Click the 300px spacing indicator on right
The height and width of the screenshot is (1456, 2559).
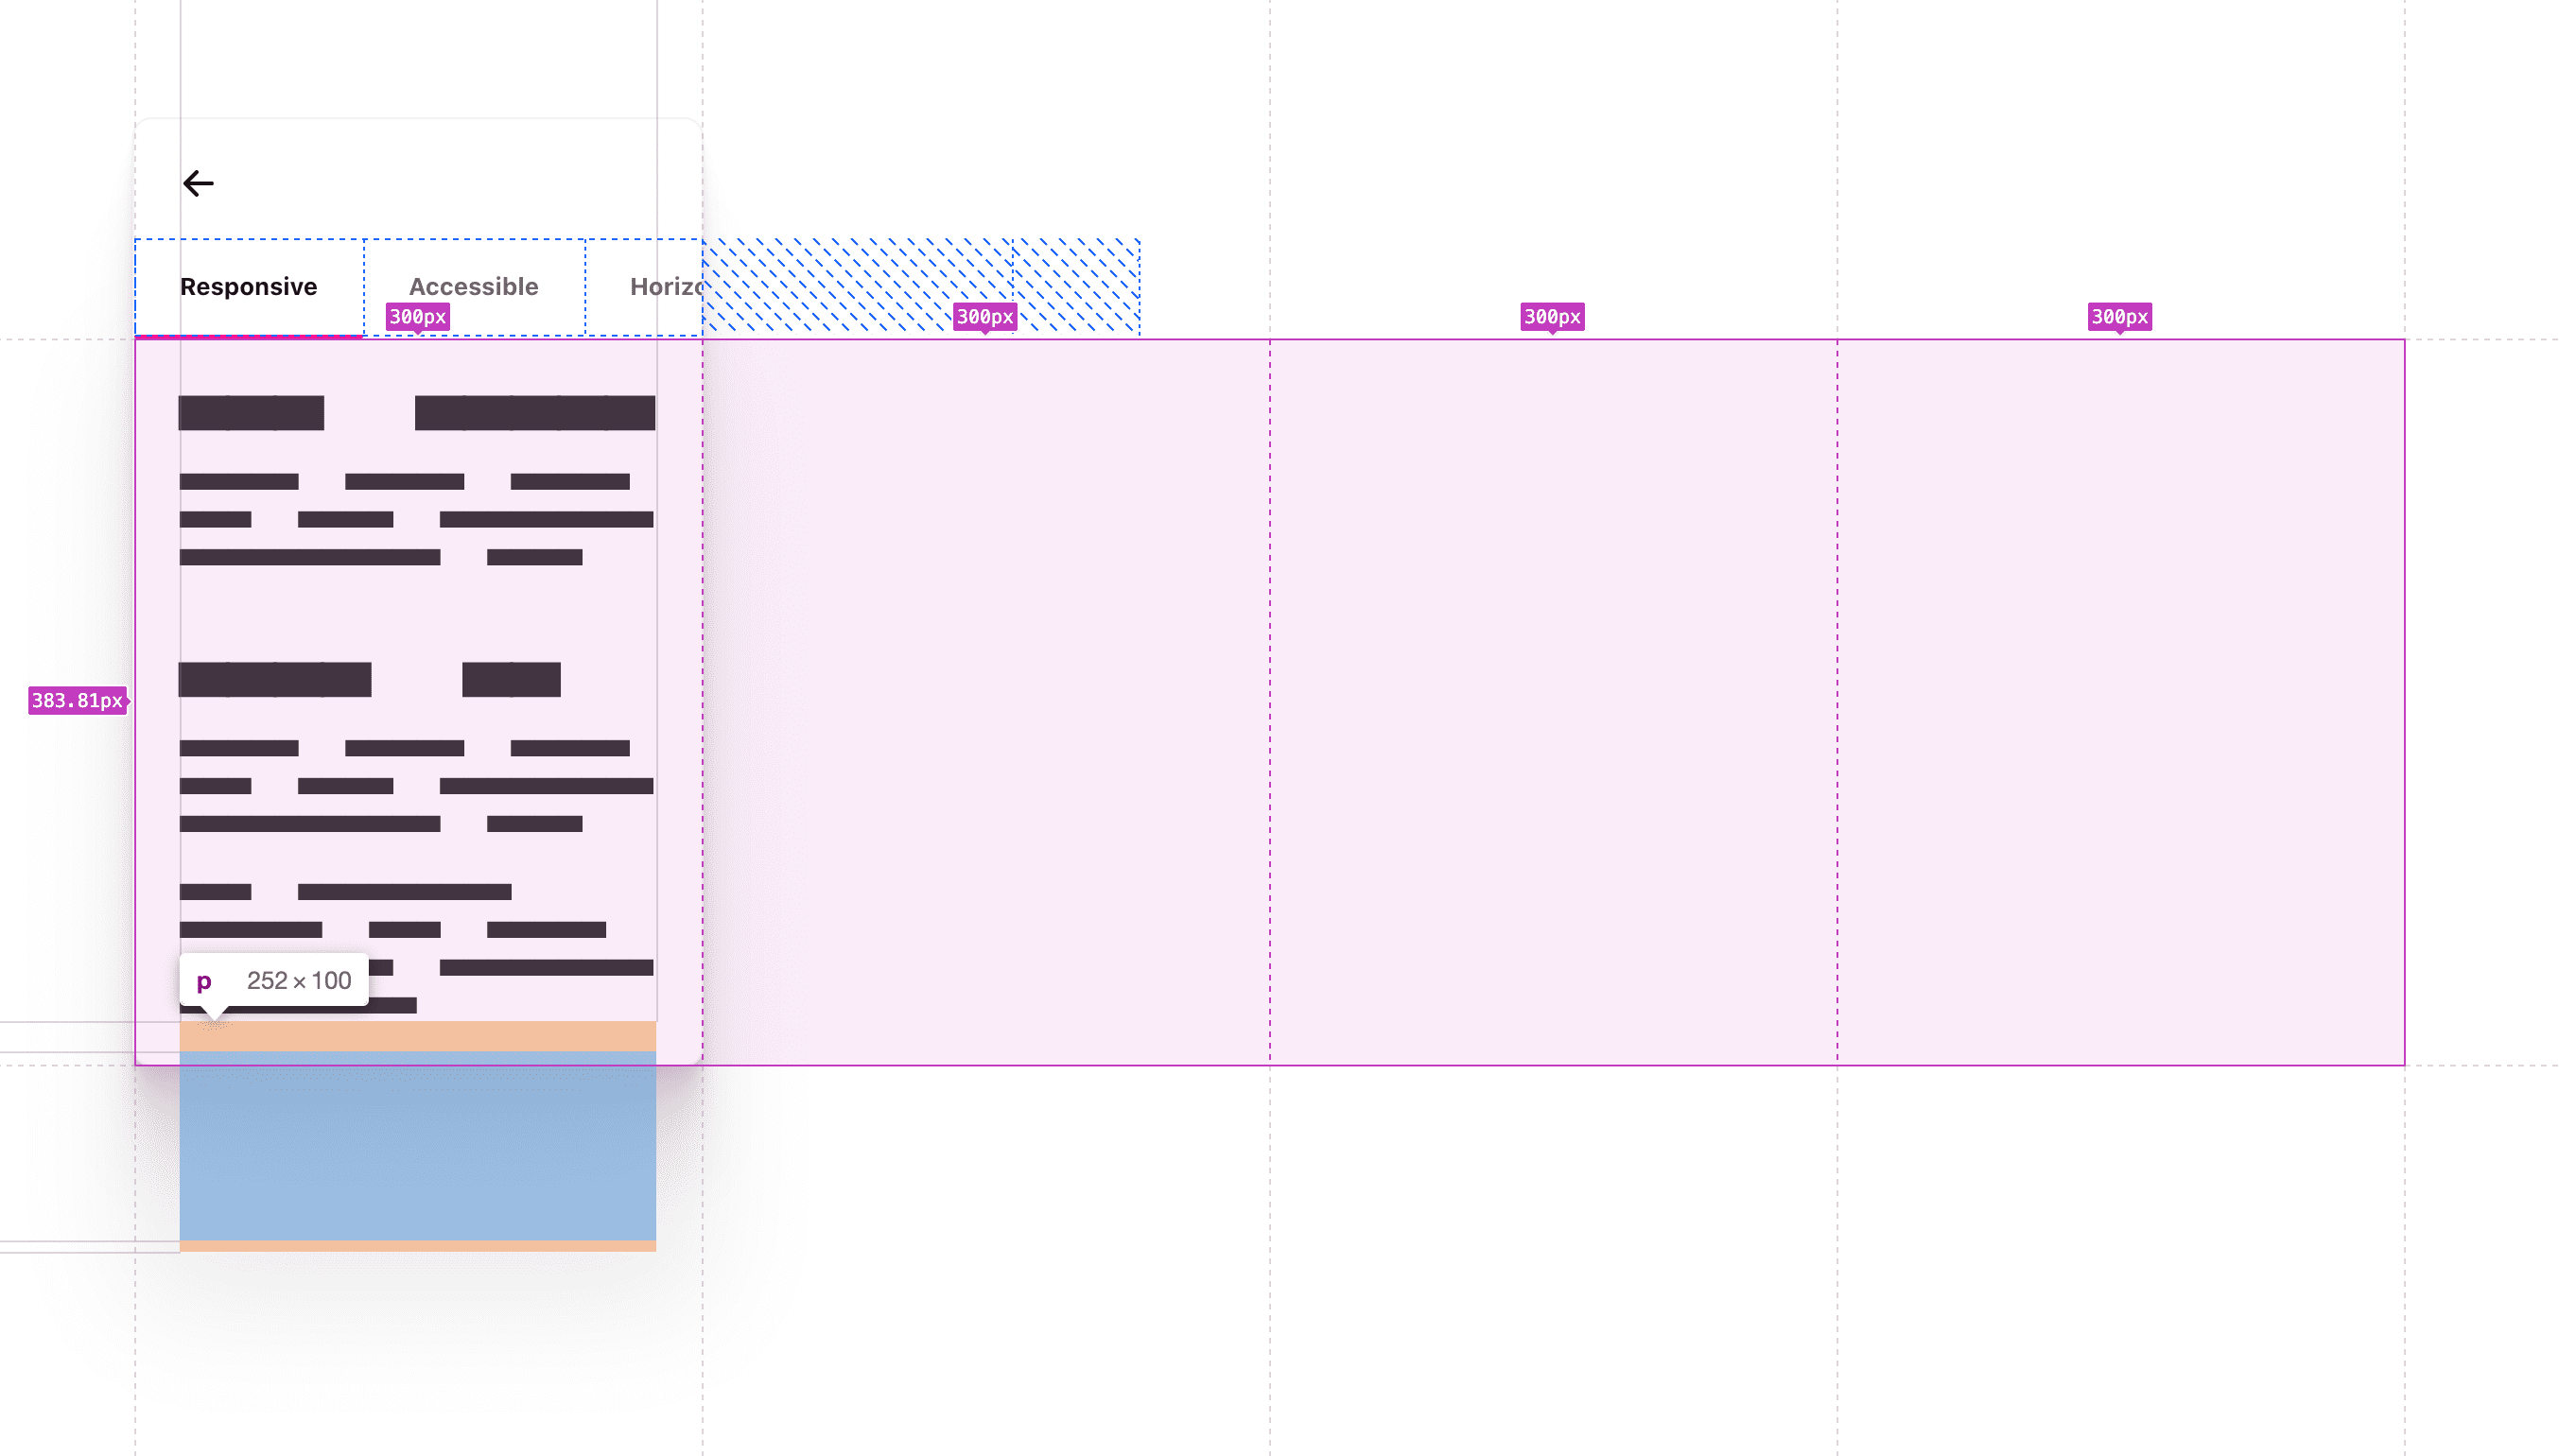coord(2119,316)
